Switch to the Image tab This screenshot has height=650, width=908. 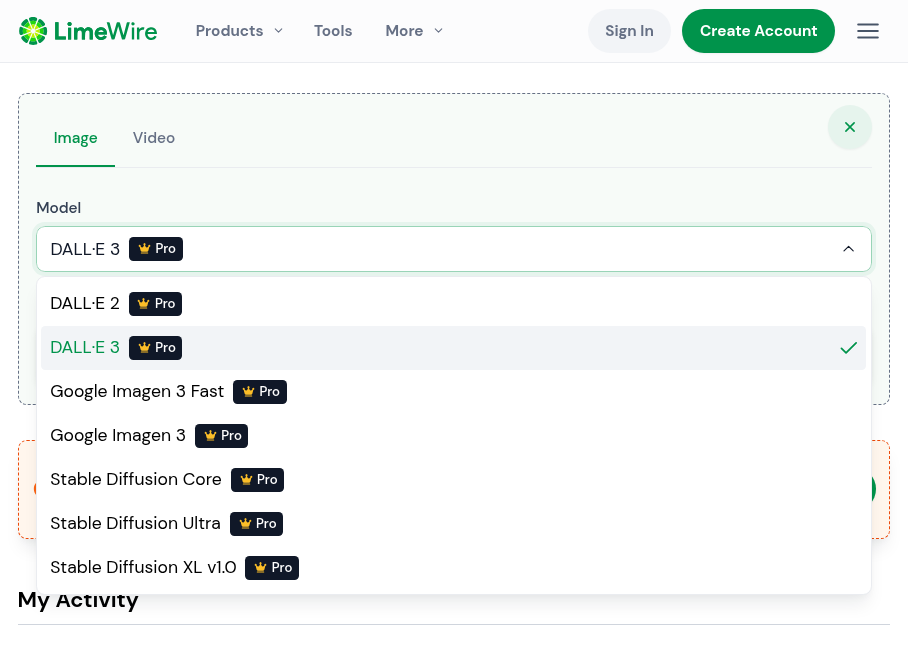click(75, 138)
